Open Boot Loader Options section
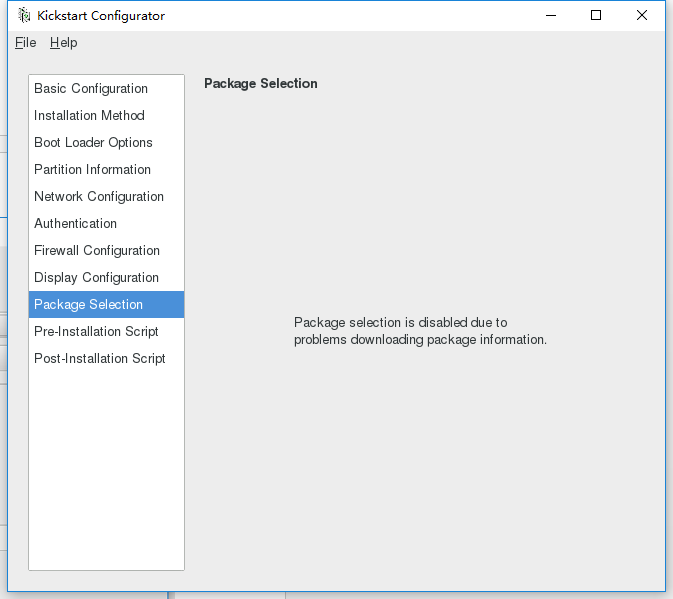The height and width of the screenshot is (599, 673). click(x=93, y=143)
